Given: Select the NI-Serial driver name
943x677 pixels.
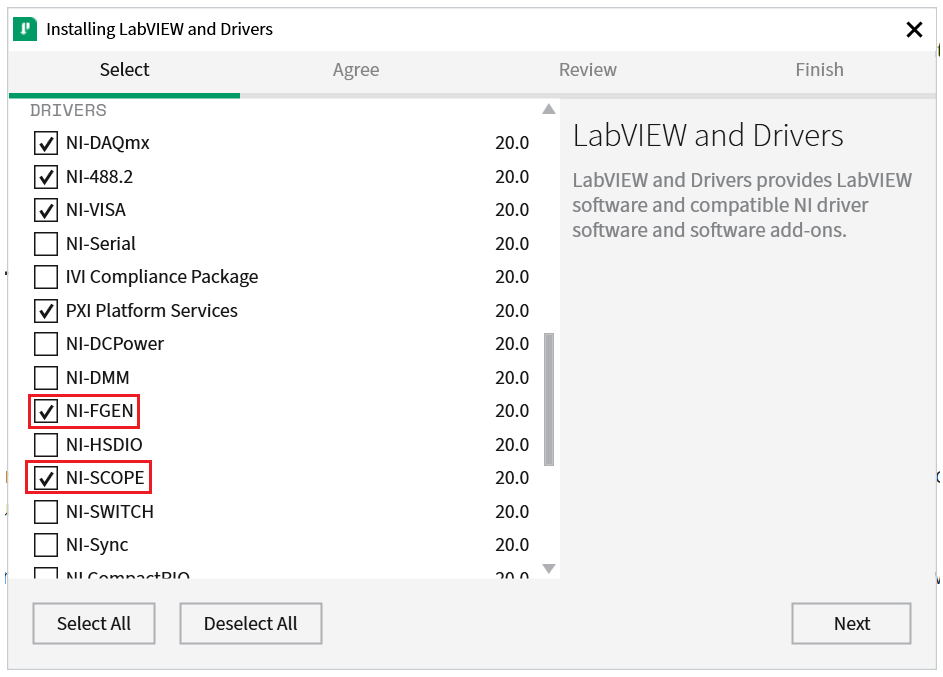Looking at the screenshot, I should pyautogui.click(x=100, y=244).
